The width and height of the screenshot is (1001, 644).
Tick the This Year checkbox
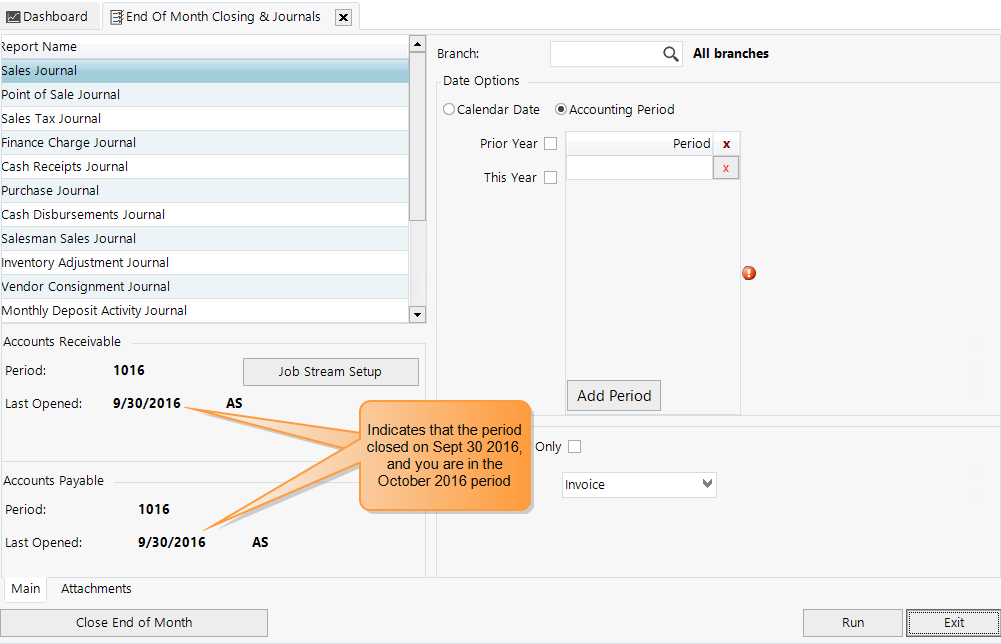[x=550, y=178]
